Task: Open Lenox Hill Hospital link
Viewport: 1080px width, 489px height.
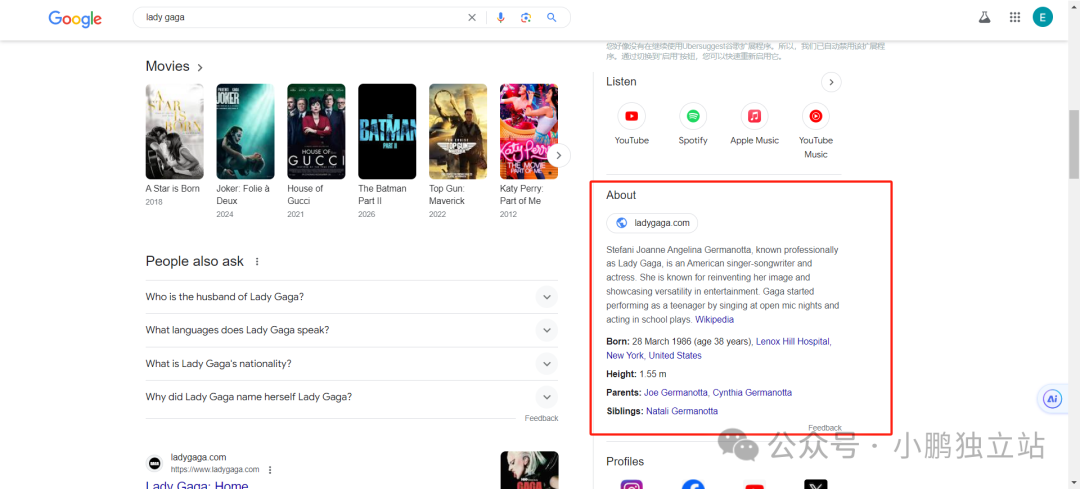Action: coord(793,341)
